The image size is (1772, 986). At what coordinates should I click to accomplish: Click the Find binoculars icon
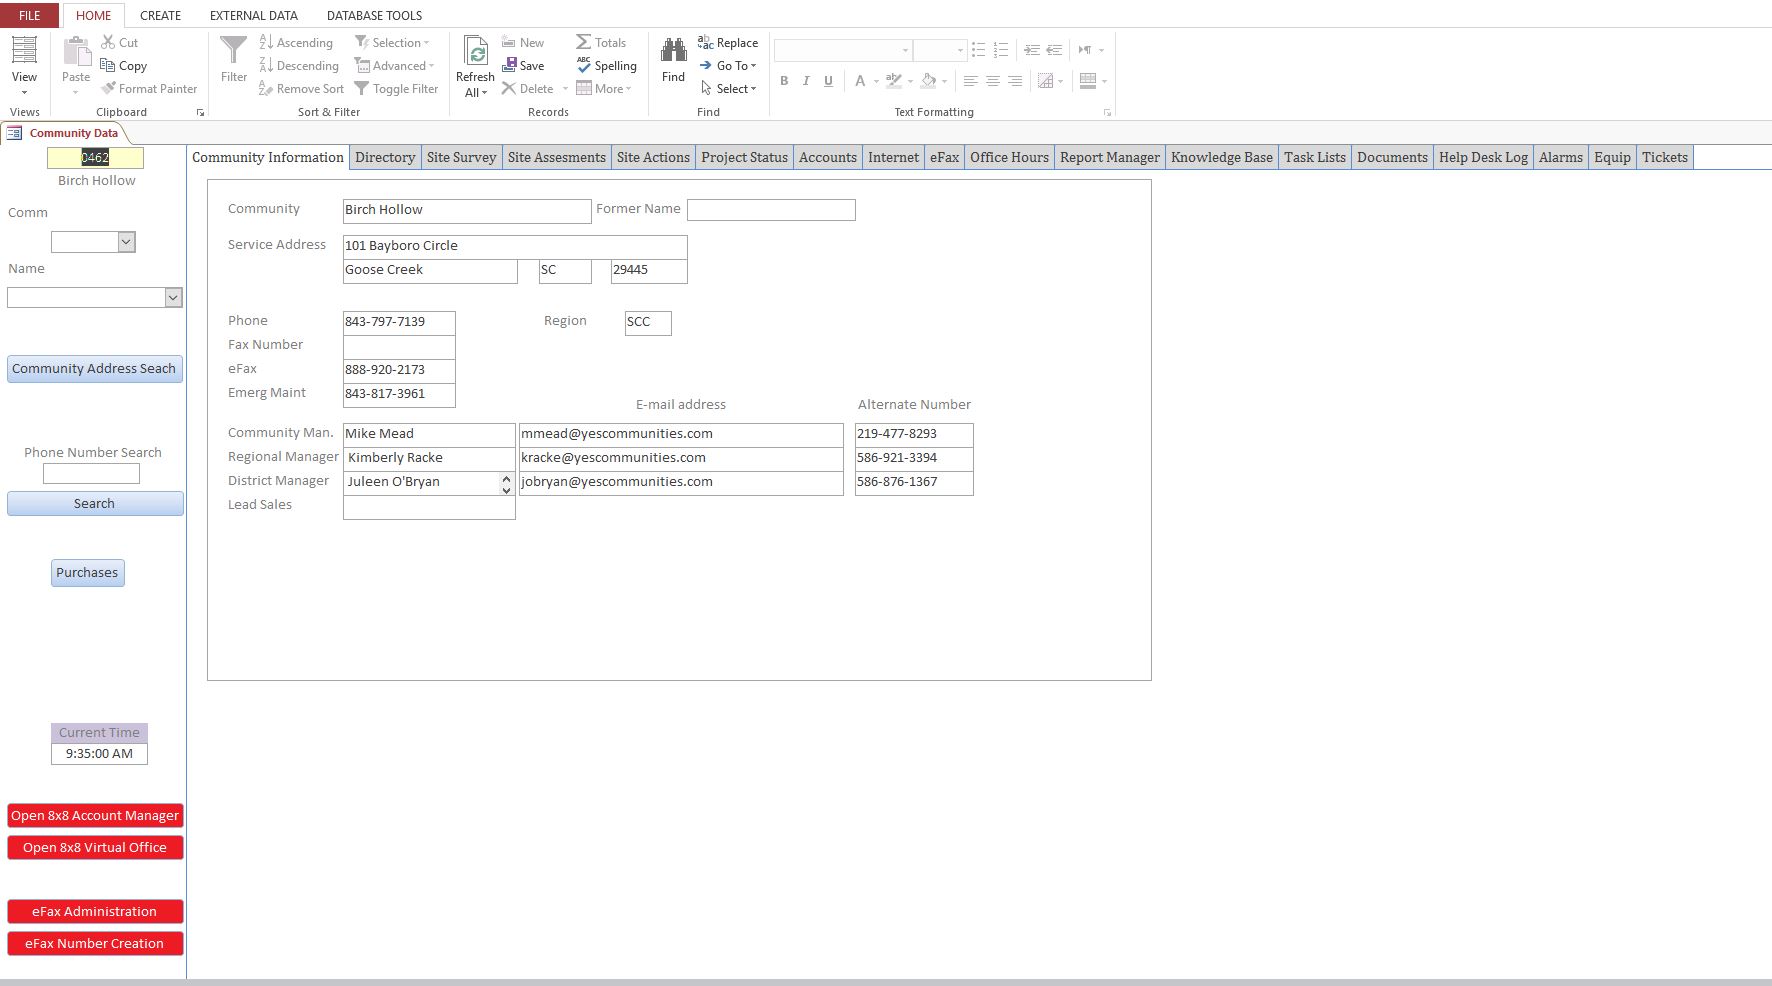click(673, 52)
